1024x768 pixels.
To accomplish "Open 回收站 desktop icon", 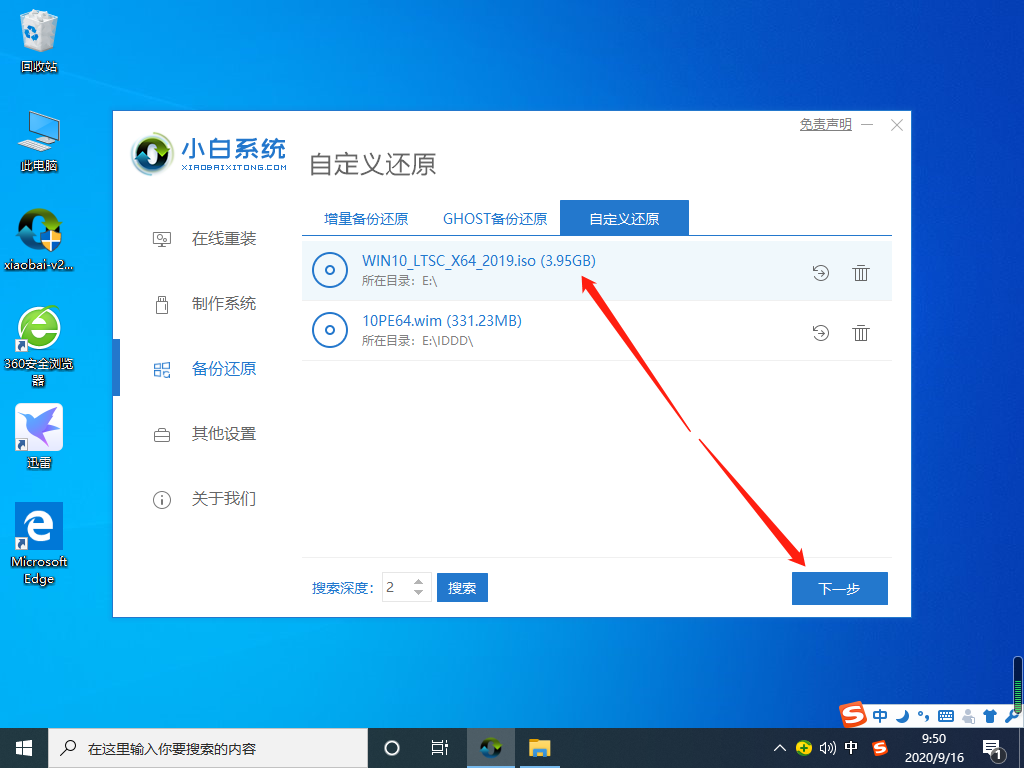I will pyautogui.click(x=39, y=42).
